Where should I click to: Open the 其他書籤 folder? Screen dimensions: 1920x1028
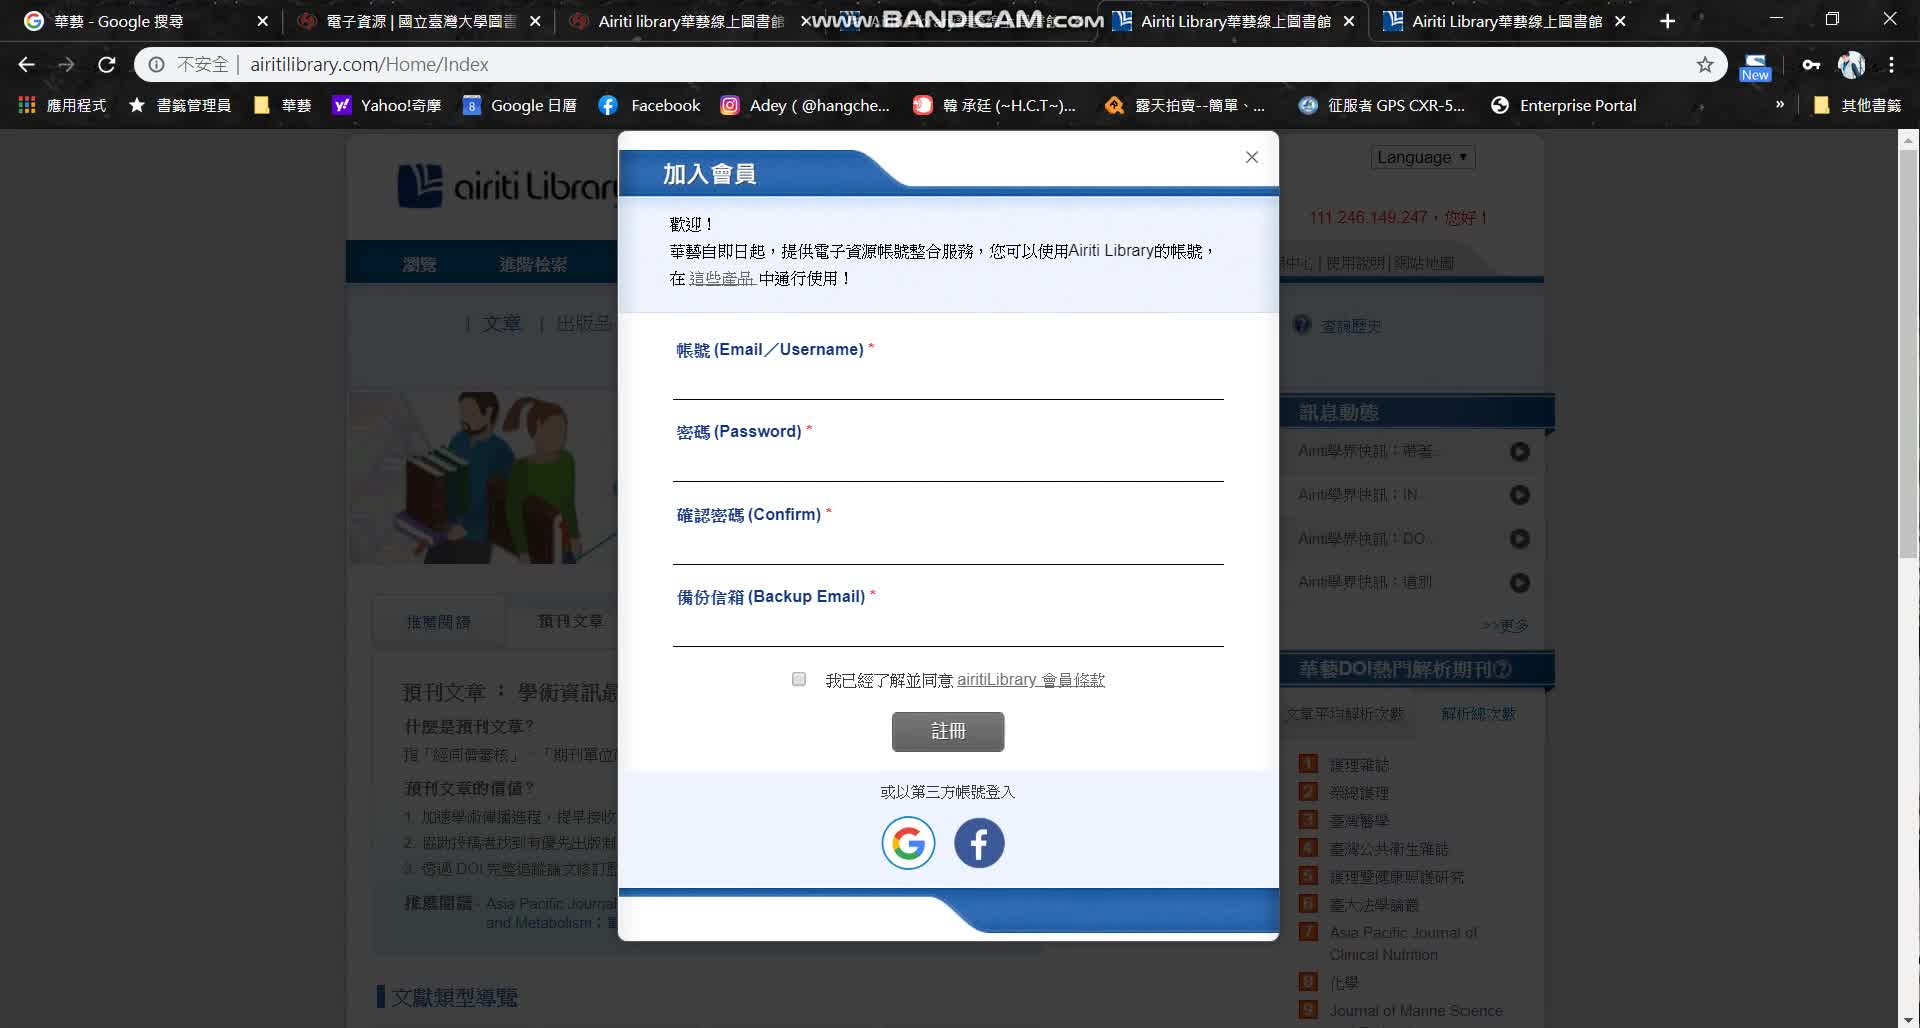(x=1857, y=105)
